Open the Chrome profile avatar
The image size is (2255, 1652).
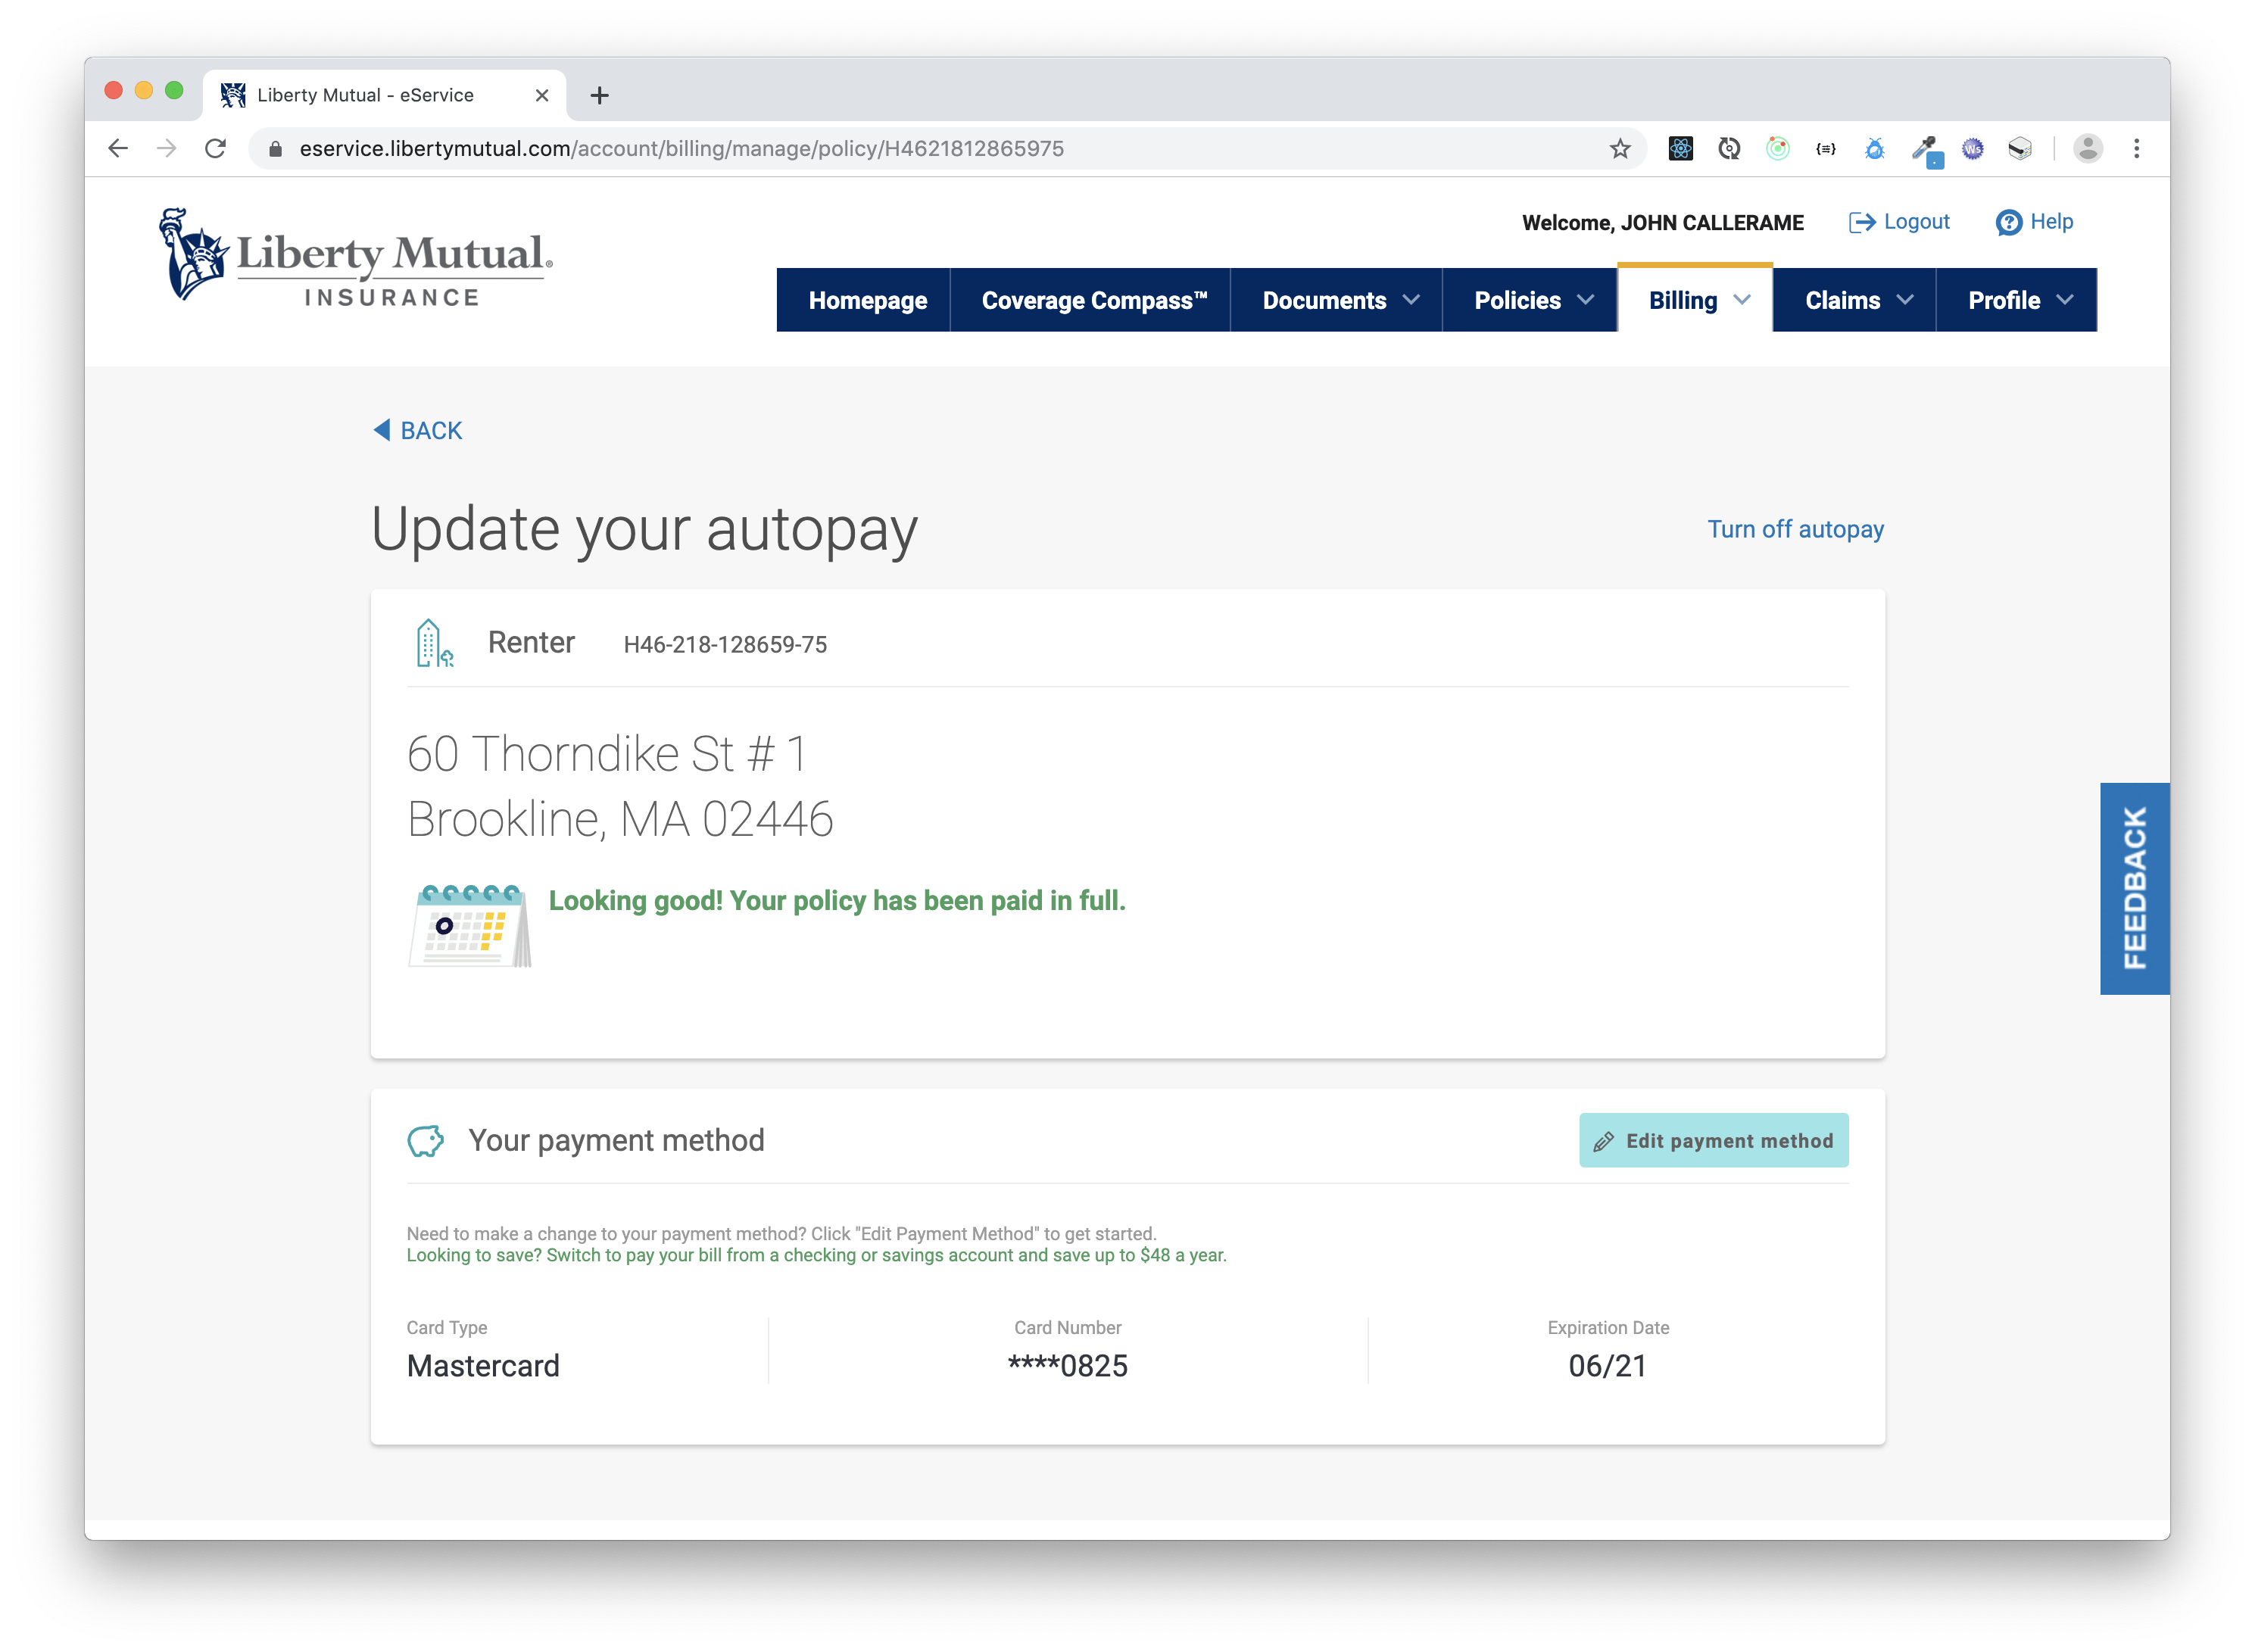(x=2086, y=148)
